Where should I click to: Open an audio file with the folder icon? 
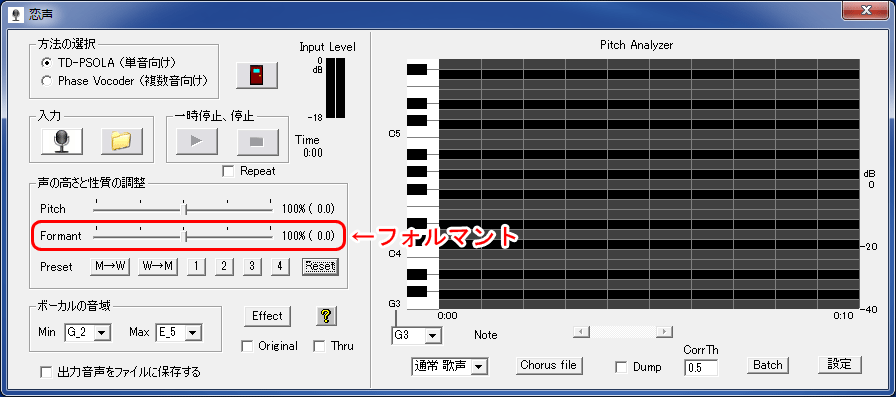click(122, 140)
